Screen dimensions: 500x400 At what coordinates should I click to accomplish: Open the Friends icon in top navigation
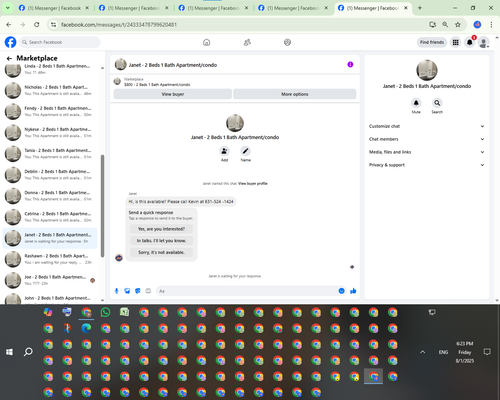click(x=247, y=42)
